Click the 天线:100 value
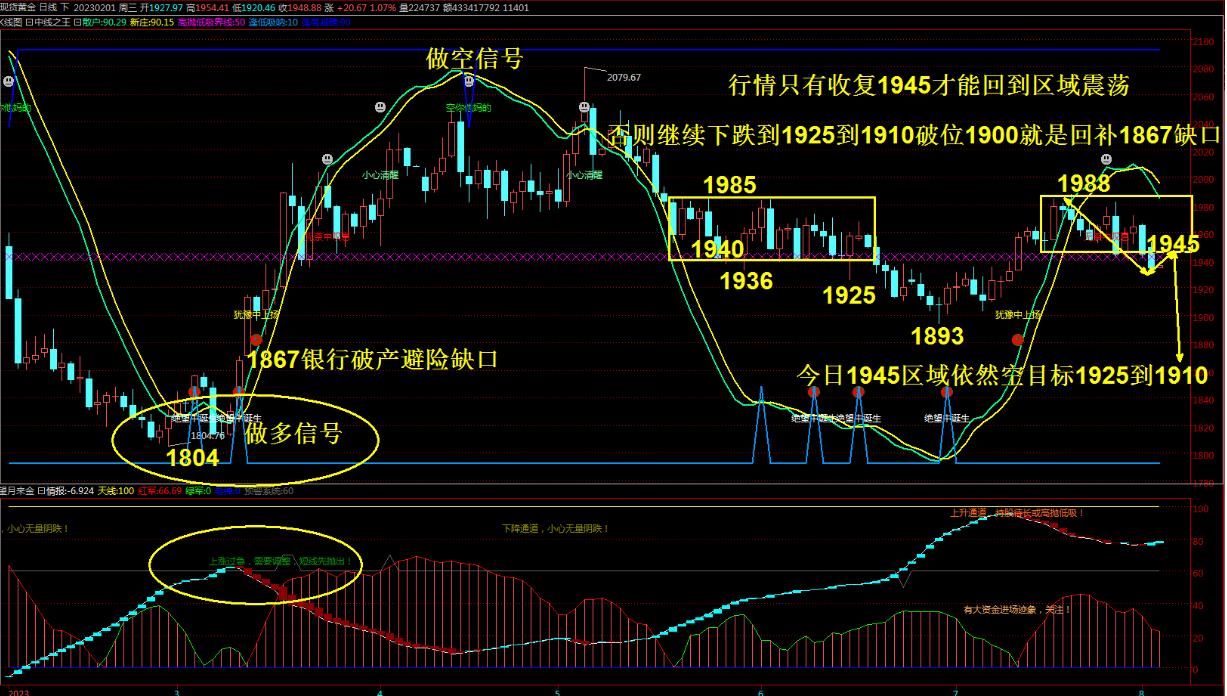The image size is (1227, 696). point(116,491)
